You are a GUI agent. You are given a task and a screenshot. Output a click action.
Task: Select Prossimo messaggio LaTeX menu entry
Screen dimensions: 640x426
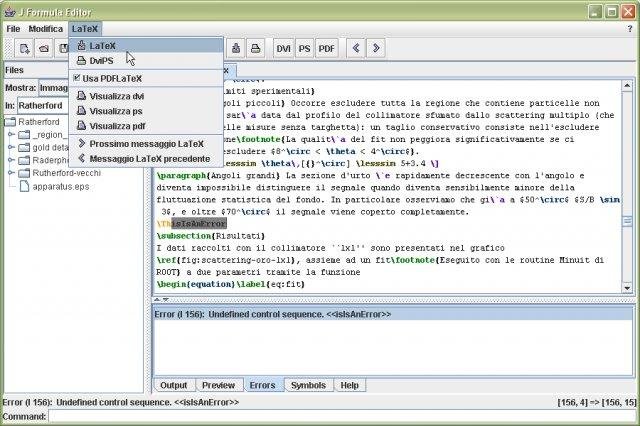pyautogui.click(x=146, y=143)
